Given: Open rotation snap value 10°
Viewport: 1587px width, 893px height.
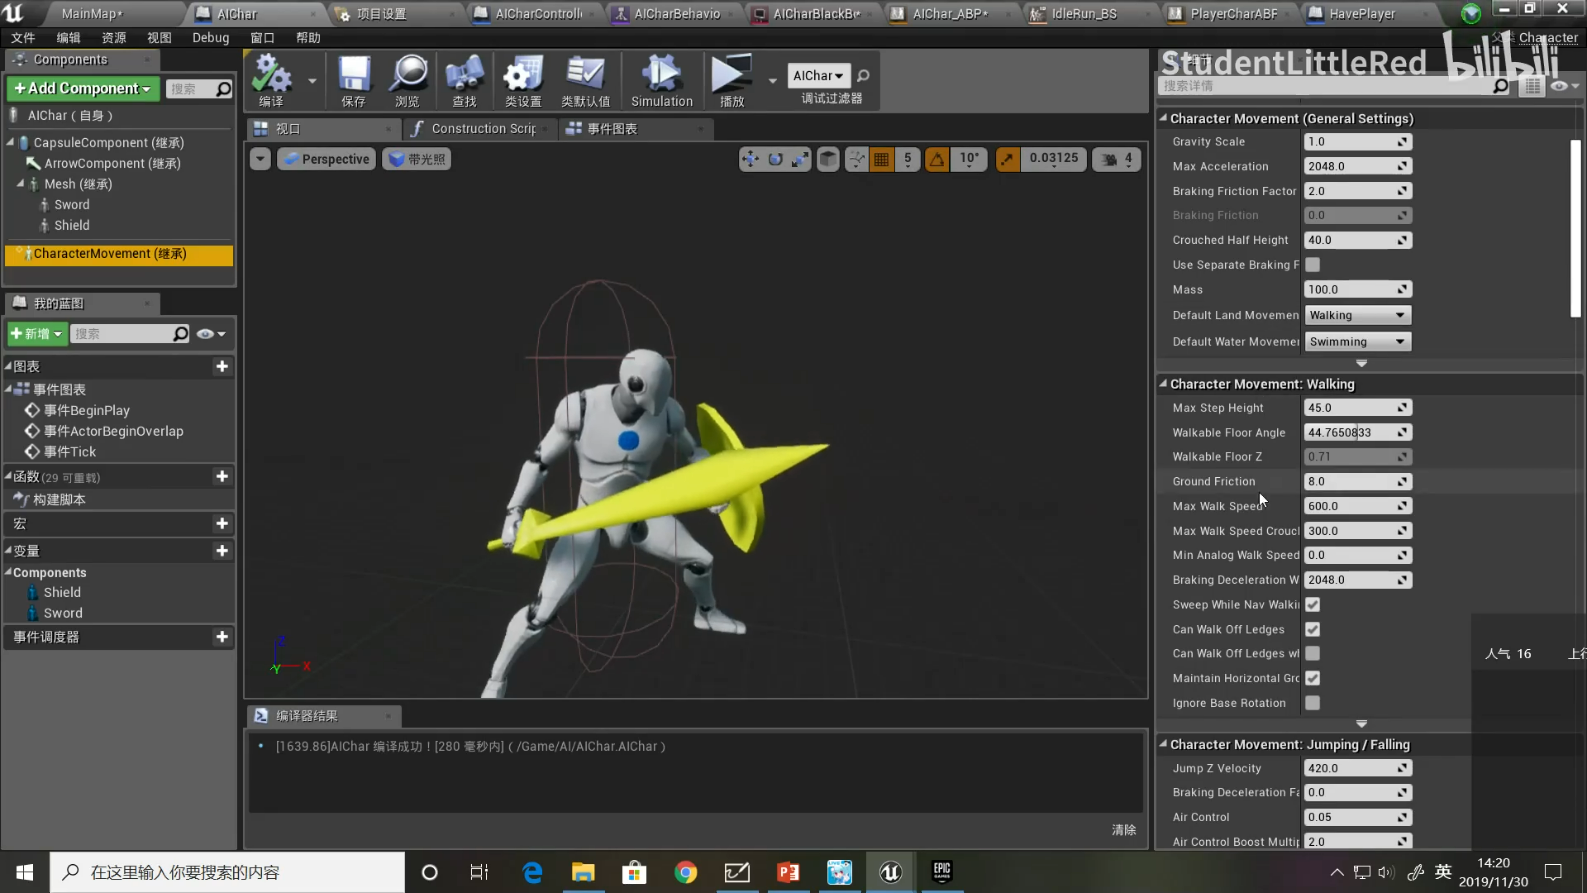Looking at the screenshot, I should [969, 159].
